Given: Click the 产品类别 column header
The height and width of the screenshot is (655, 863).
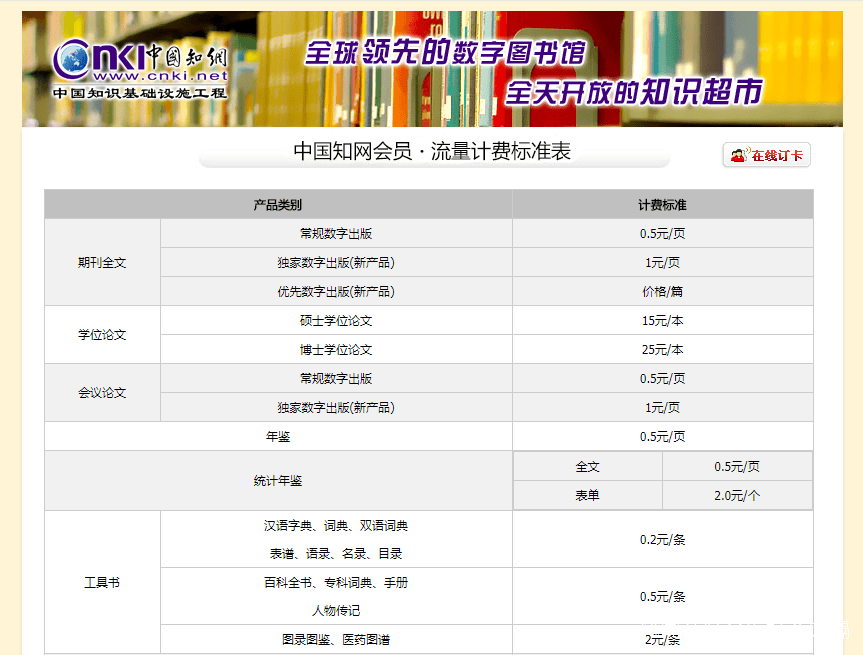Looking at the screenshot, I should (278, 205).
